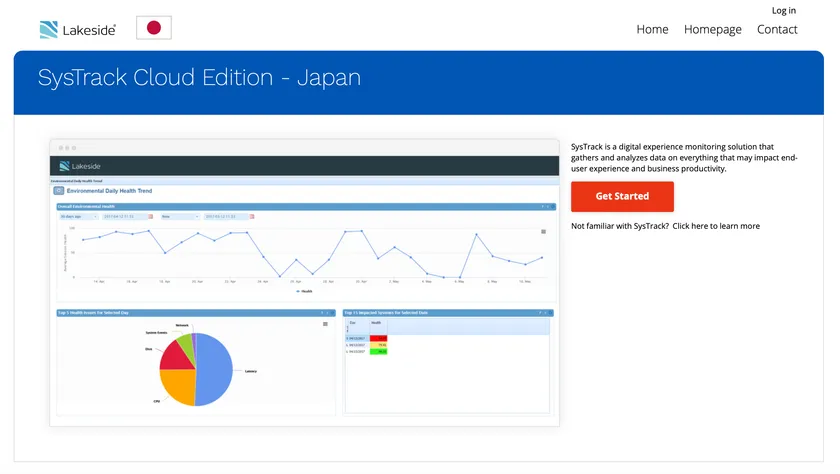The height and width of the screenshot is (474, 840).
Task: Click the line chart hamburger menu icon
Action: coord(544,231)
